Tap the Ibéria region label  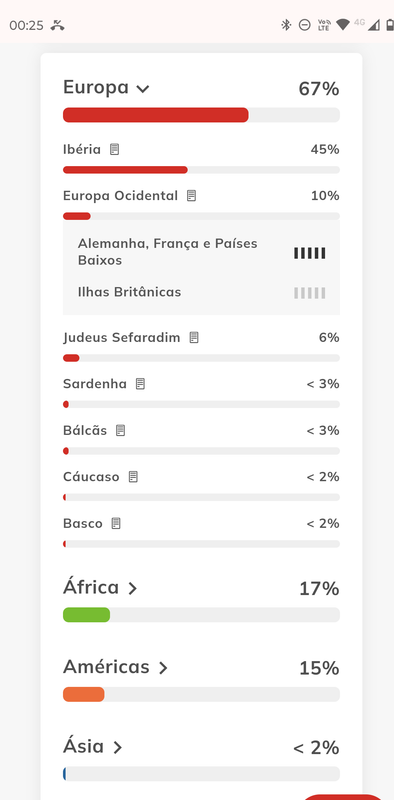click(82, 149)
